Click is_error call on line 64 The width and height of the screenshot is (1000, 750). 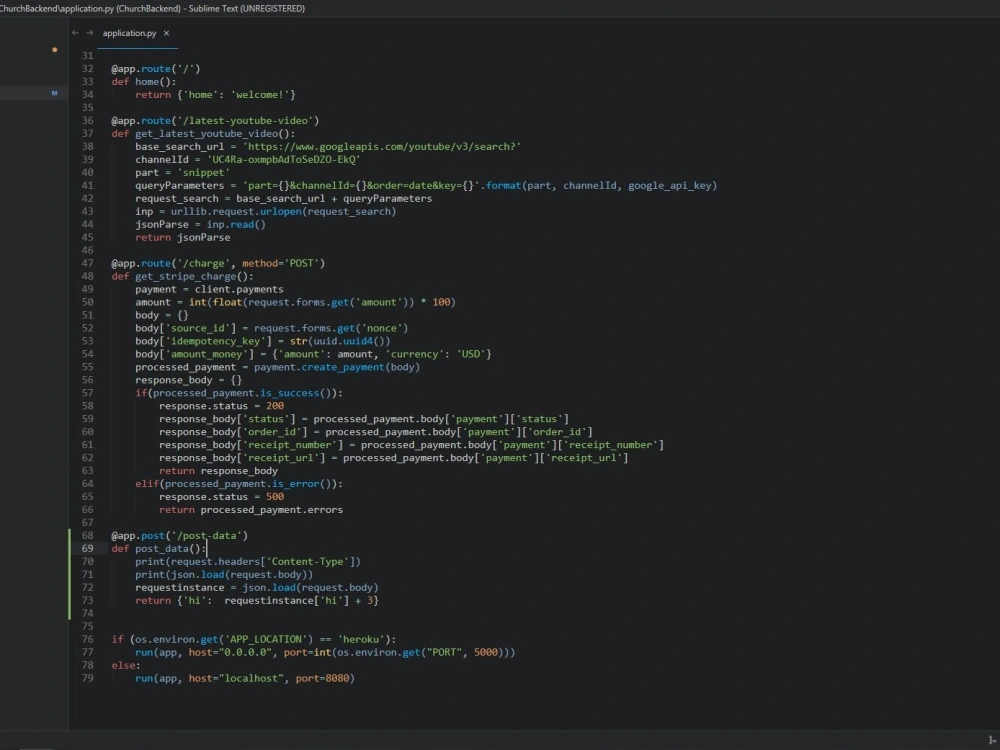(x=298, y=483)
